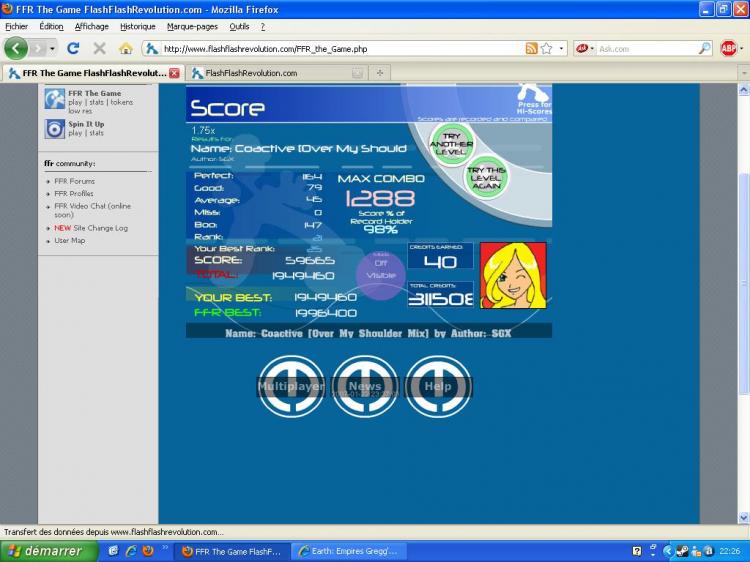Toggle the Off/Visible circle on score screen
750x562 pixels.
coord(381,270)
